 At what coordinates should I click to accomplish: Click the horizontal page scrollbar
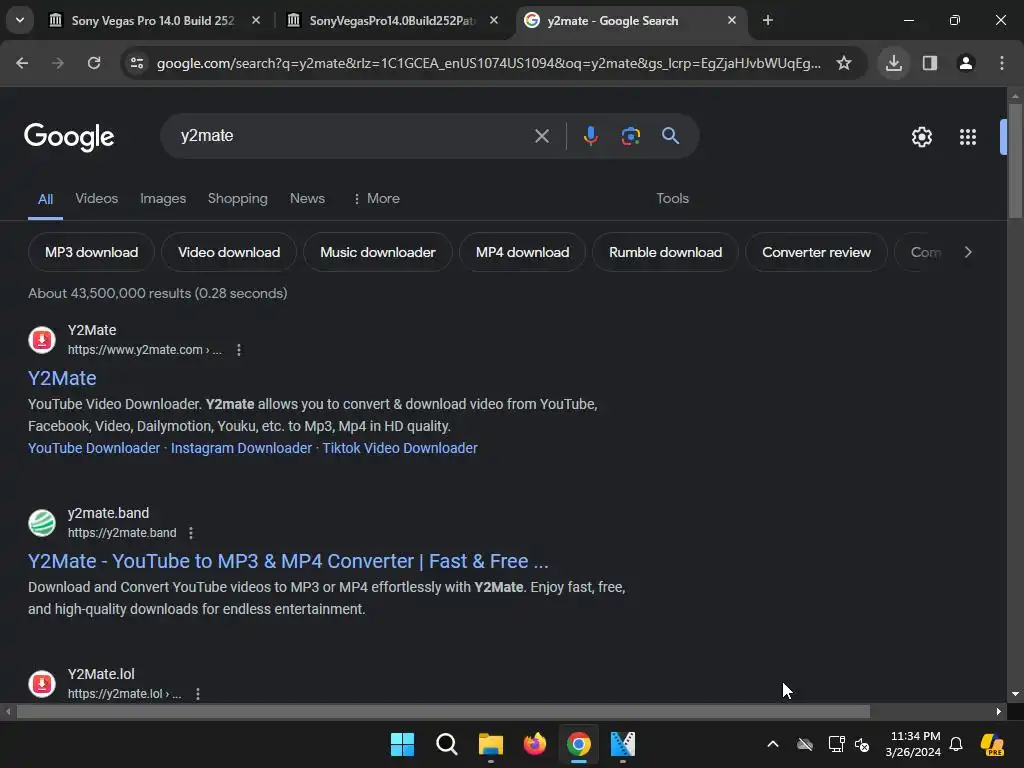click(x=443, y=711)
